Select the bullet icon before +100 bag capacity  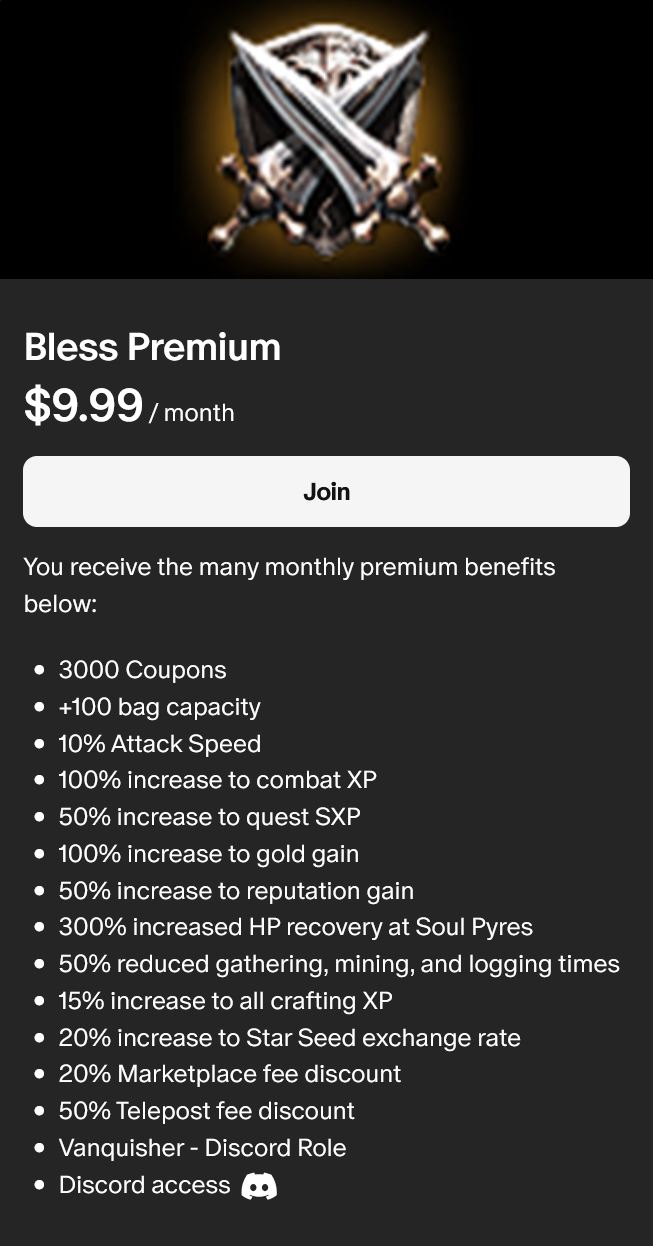point(41,707)
